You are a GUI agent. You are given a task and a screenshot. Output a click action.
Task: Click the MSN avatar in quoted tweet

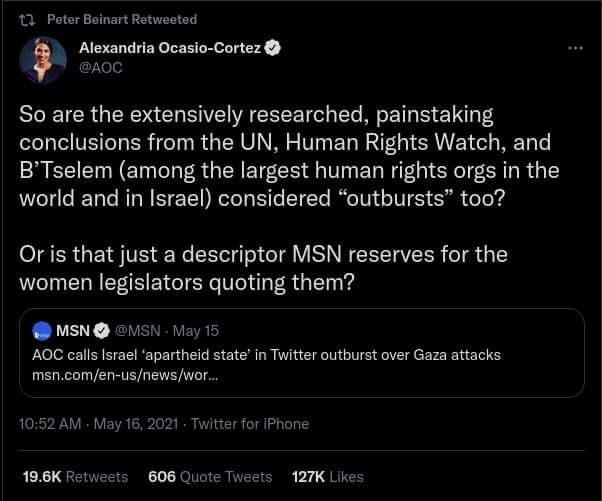pyautogui.click(x=42, y=331)
